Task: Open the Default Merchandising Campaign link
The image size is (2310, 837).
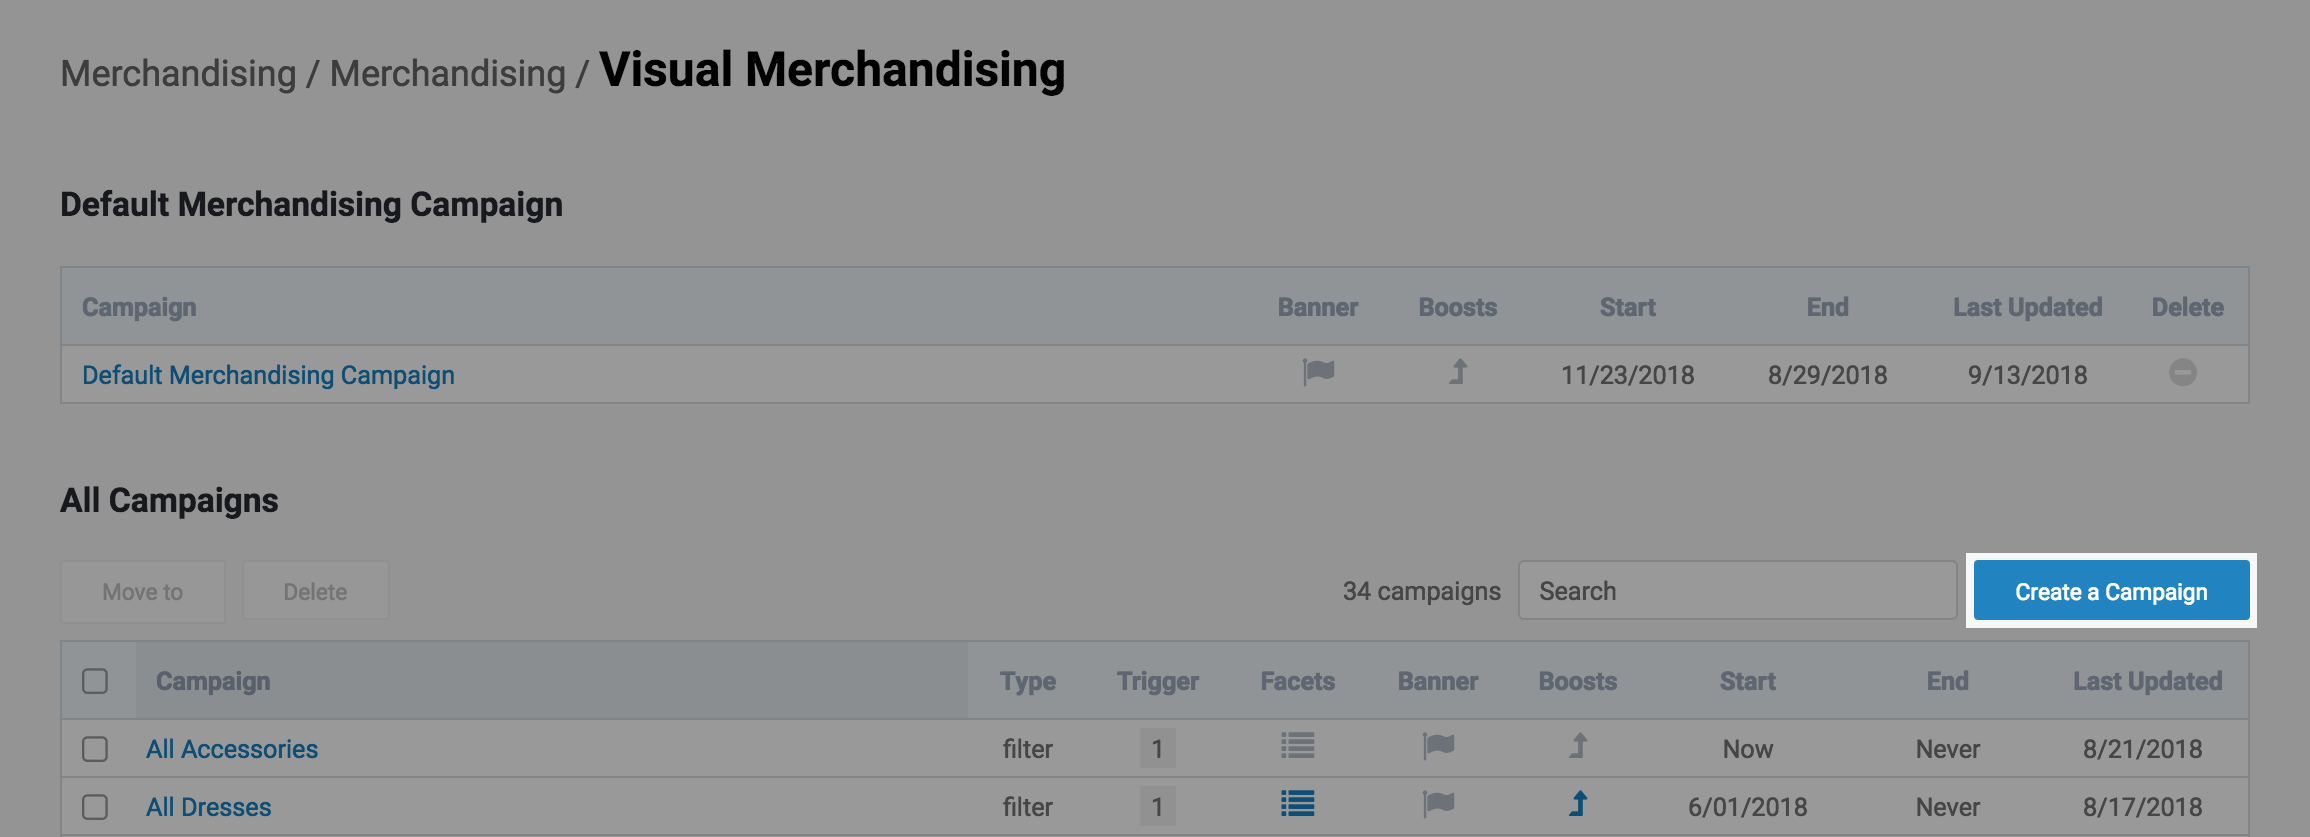Action: pyautogui.click(x=268, y=375)
